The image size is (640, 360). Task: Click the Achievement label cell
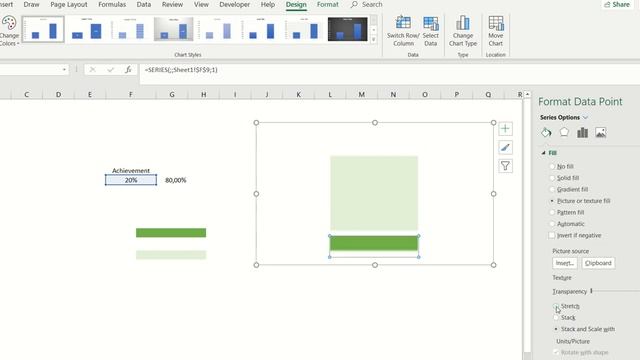(131, 171)
